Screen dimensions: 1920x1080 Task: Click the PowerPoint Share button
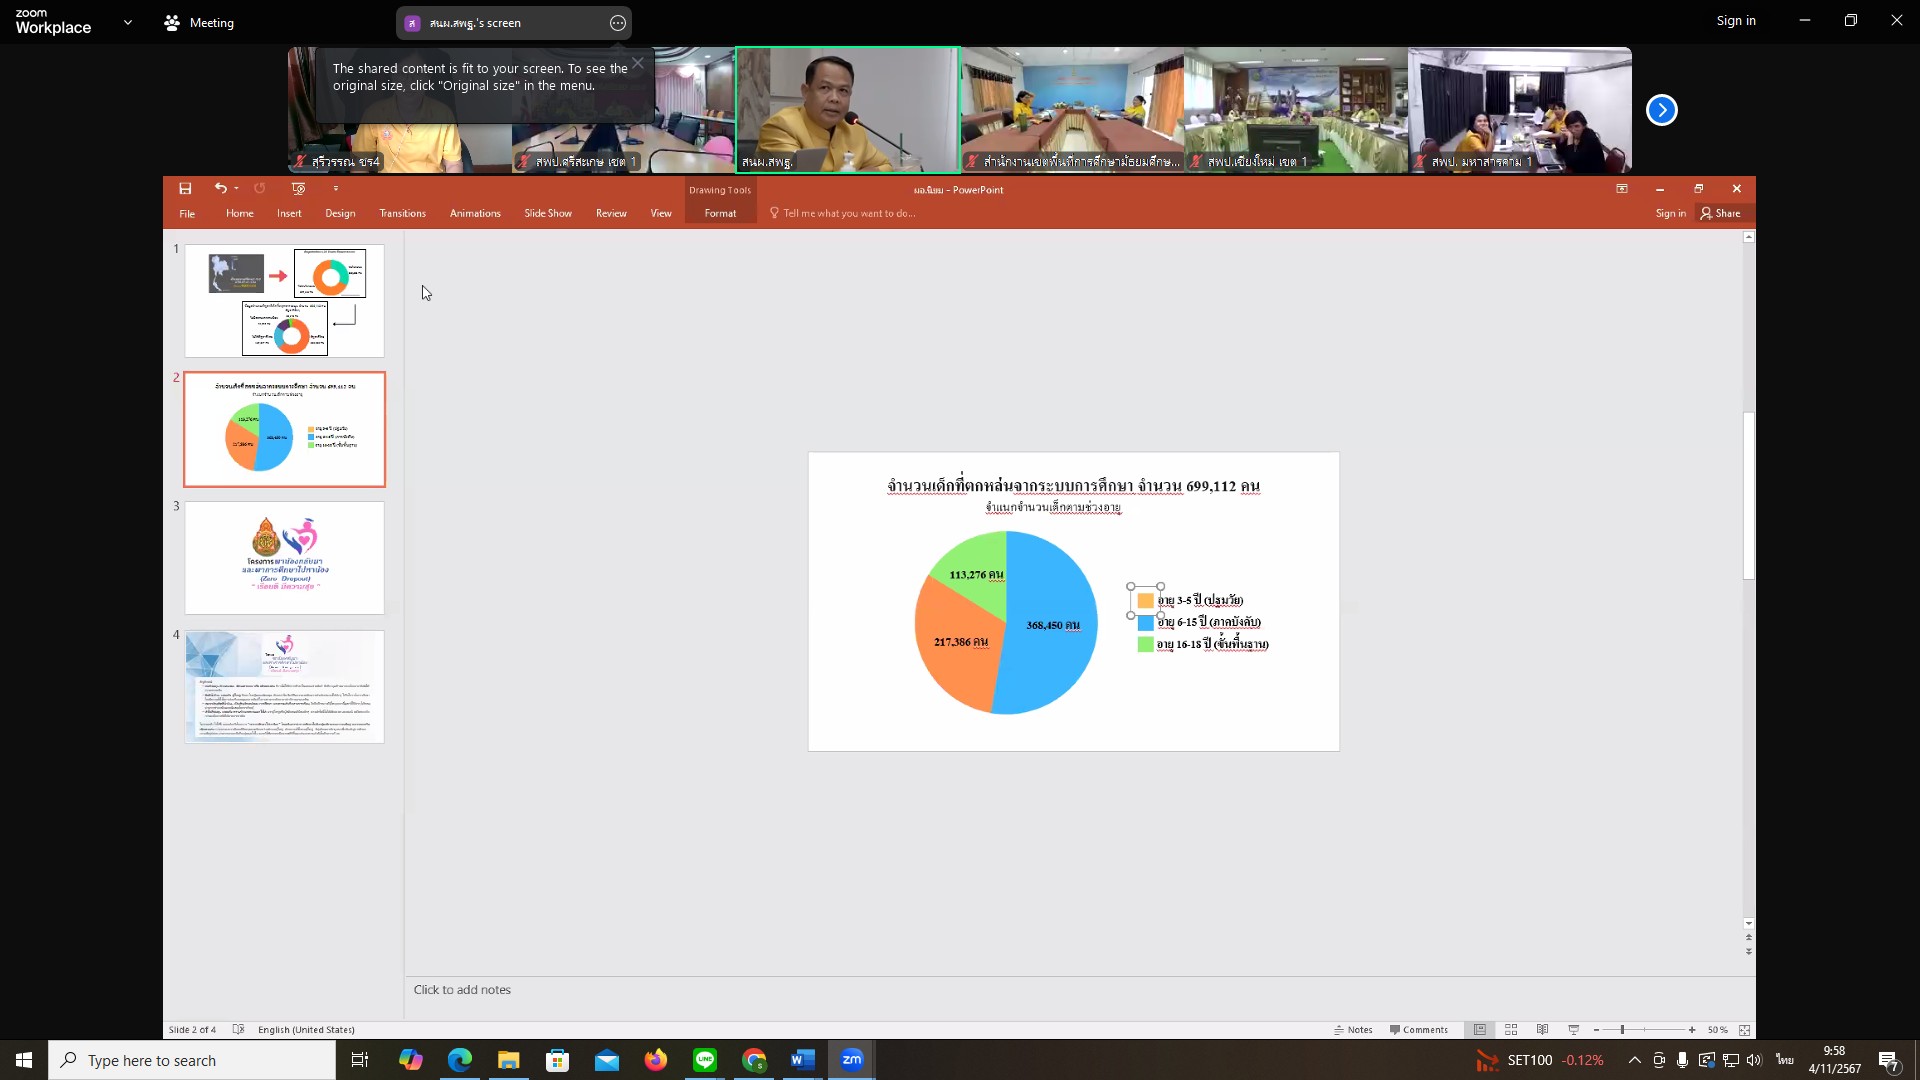[x=1720, y=213]
